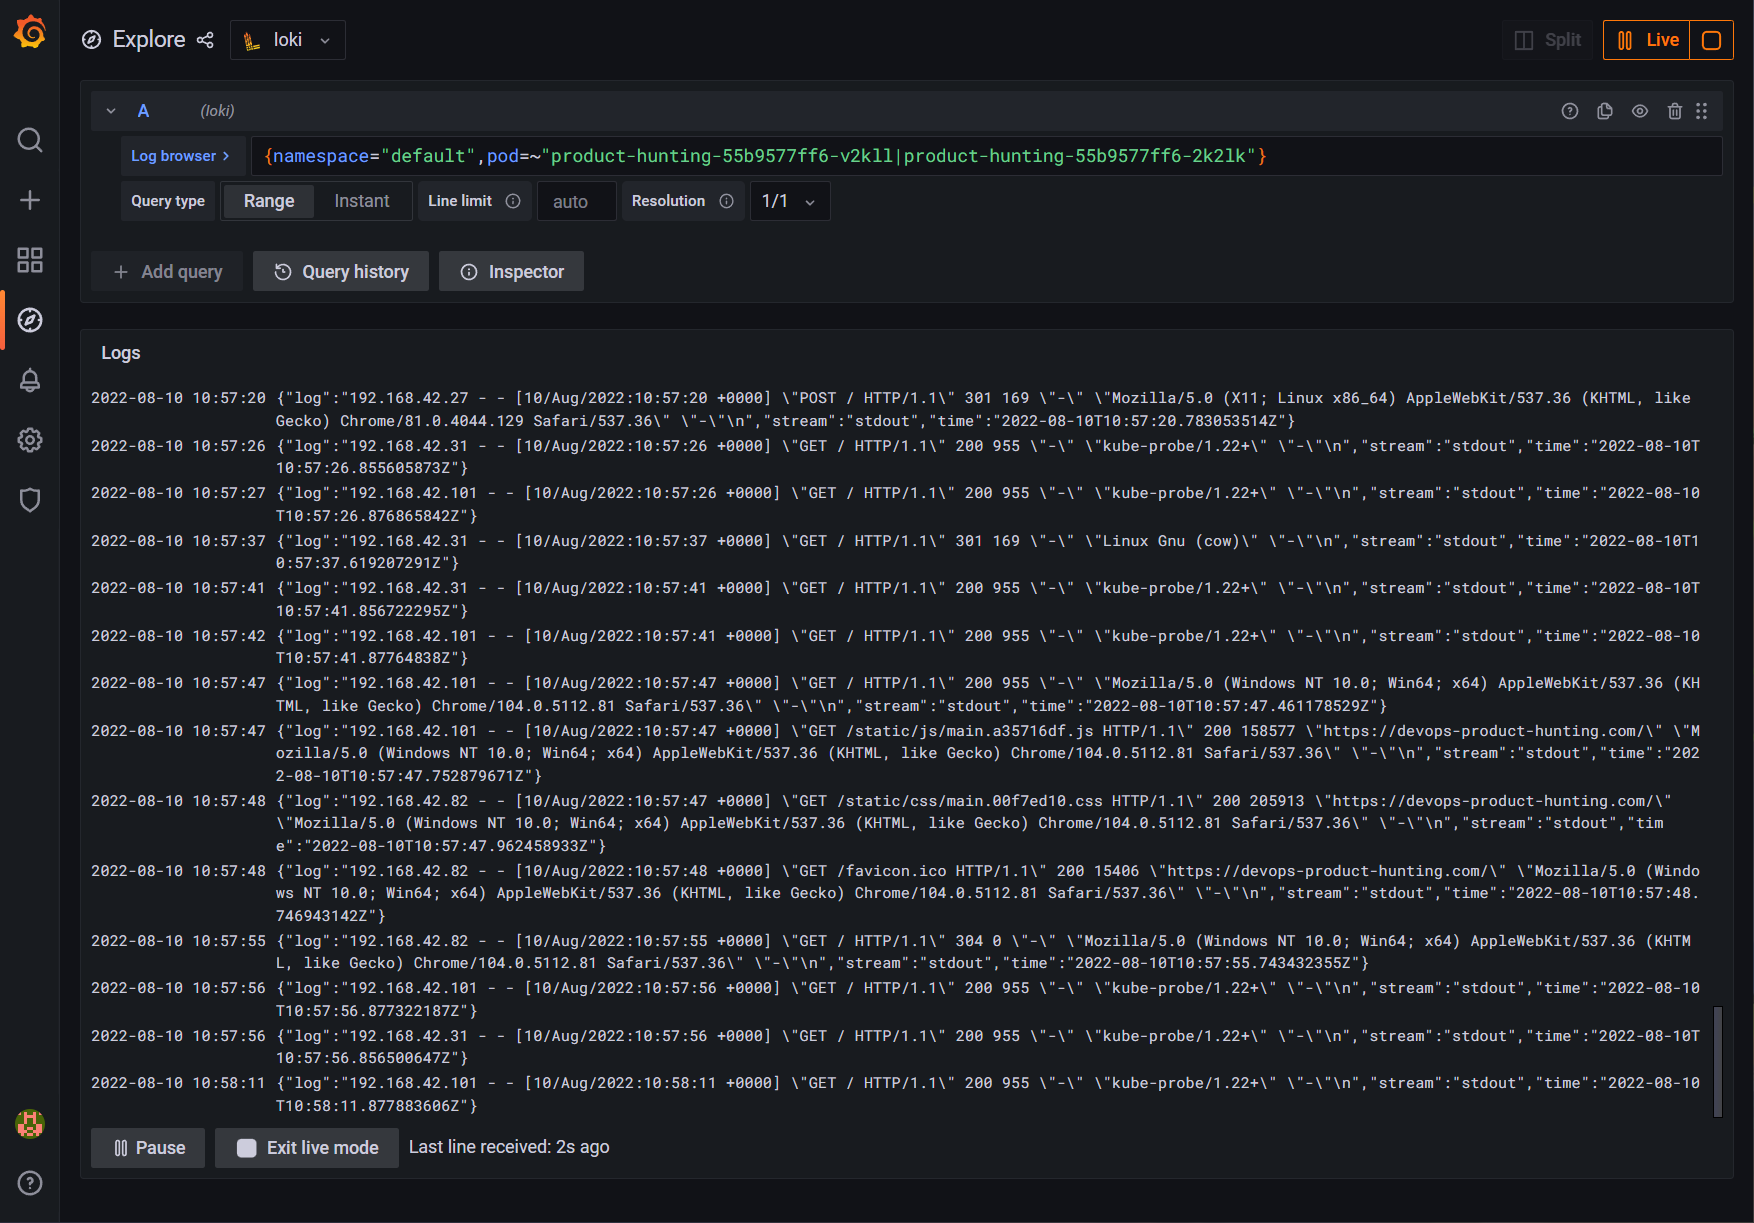Open the Server Admin shield icon
Image resolution: width=1754 pixels, height=1223 pixels.
(30, 500)
